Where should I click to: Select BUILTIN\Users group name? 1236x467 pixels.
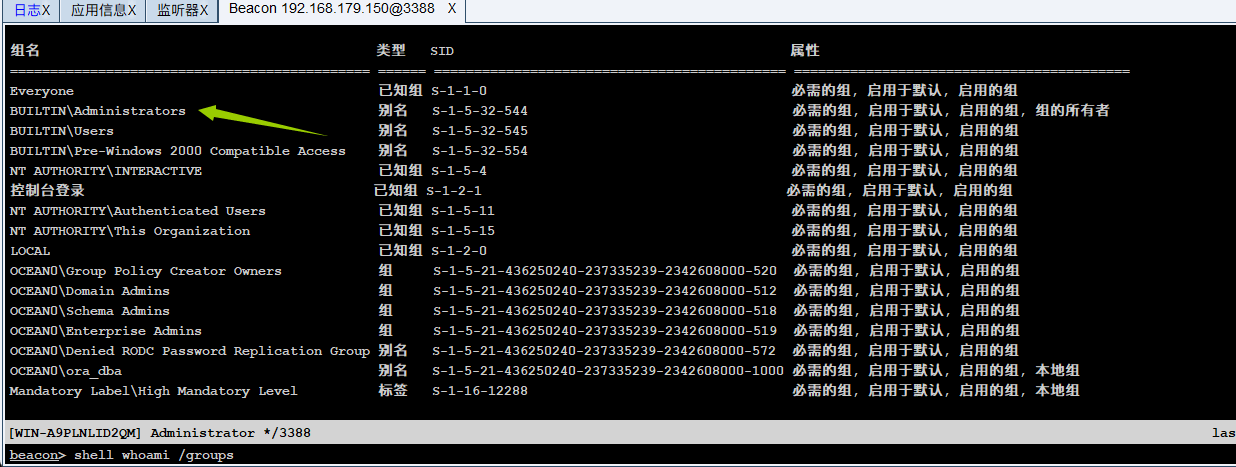(62, 131)
